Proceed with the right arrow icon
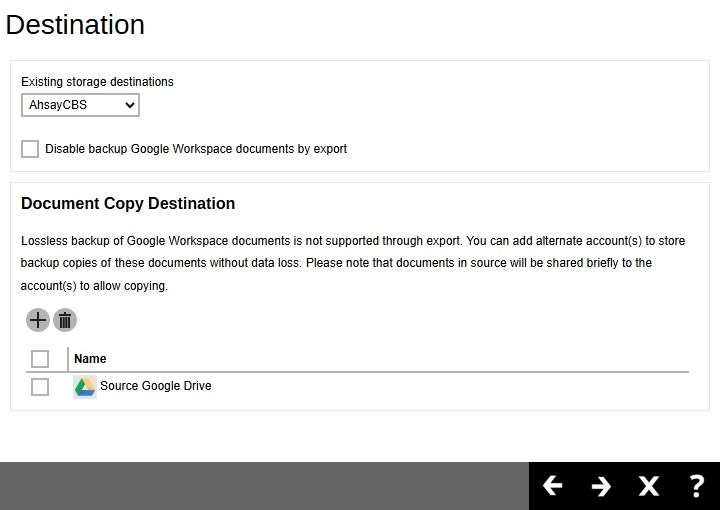The image size is (720, 510). coord(600,486)
